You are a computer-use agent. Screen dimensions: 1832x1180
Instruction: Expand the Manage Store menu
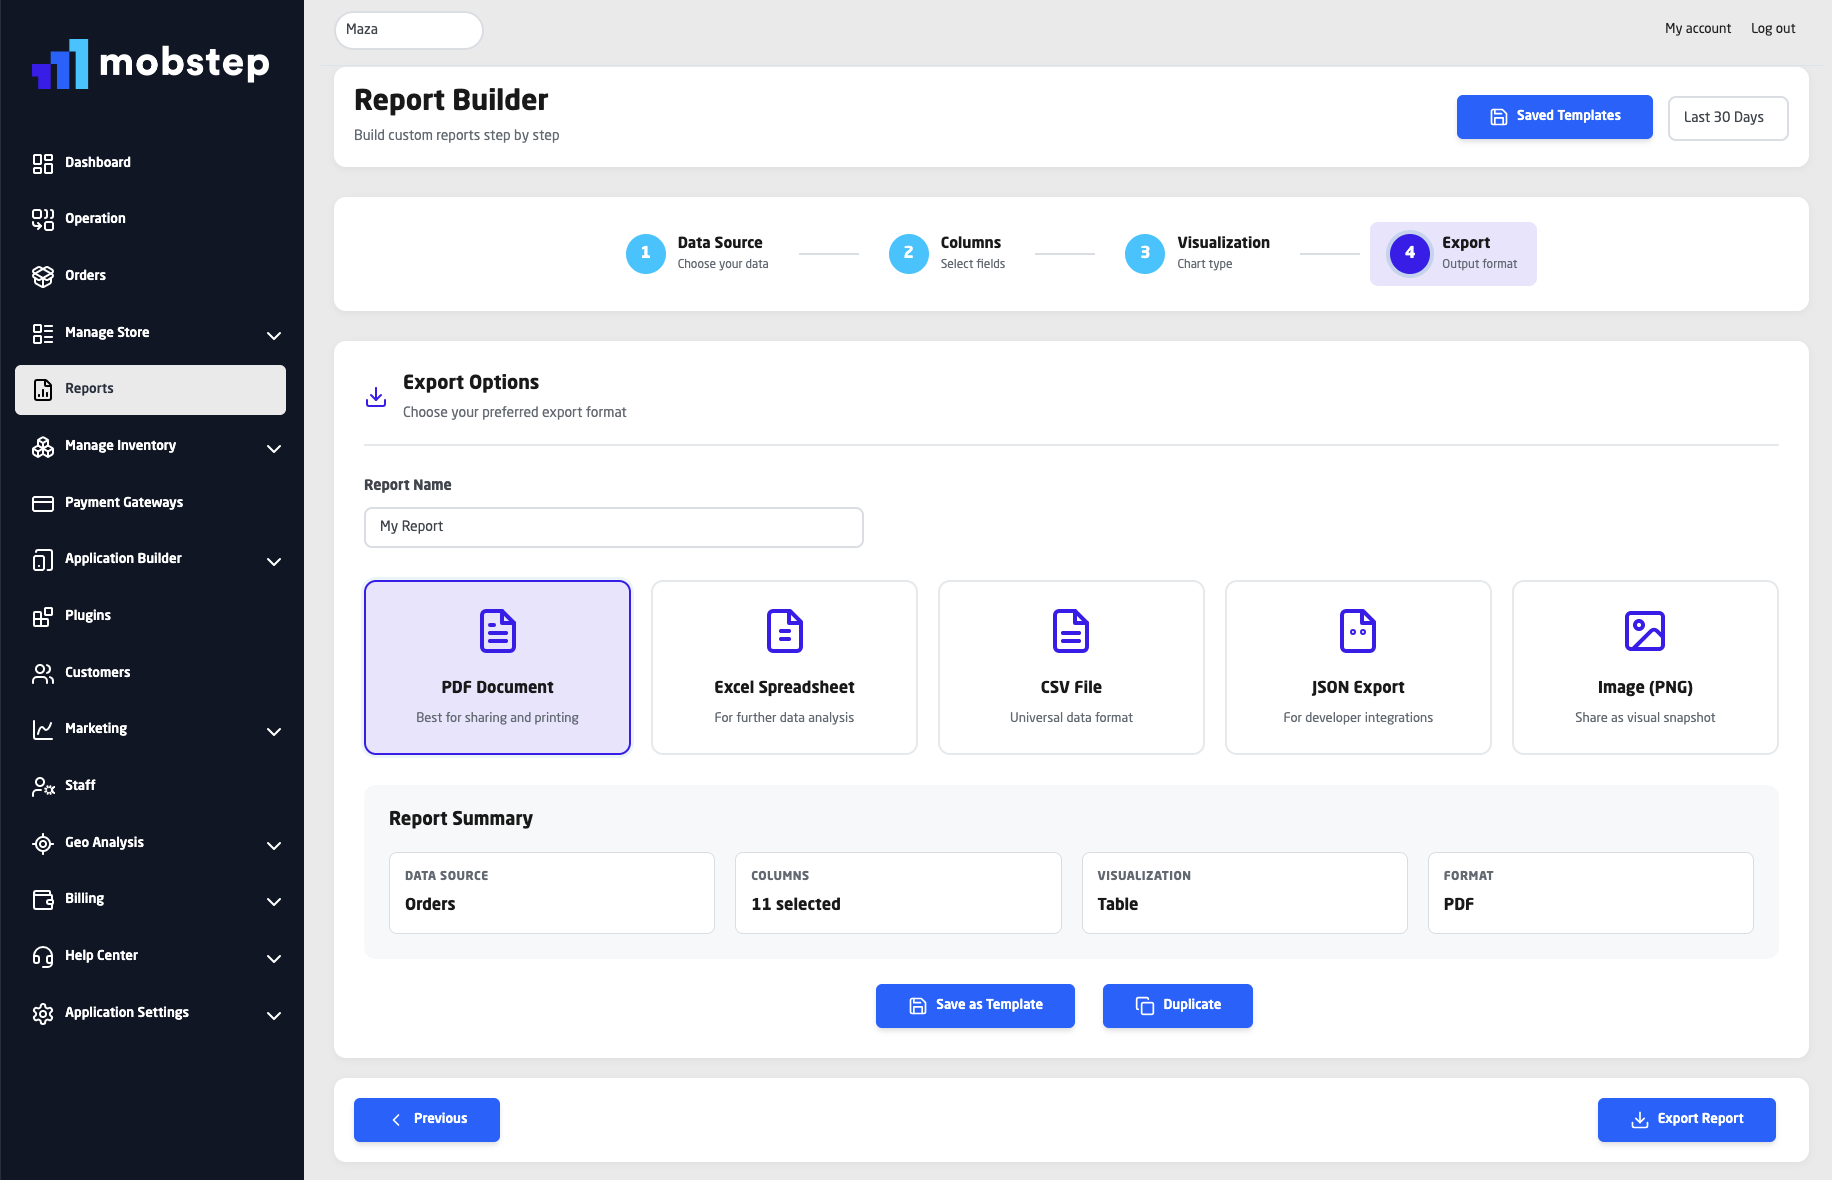coord(274,336)
